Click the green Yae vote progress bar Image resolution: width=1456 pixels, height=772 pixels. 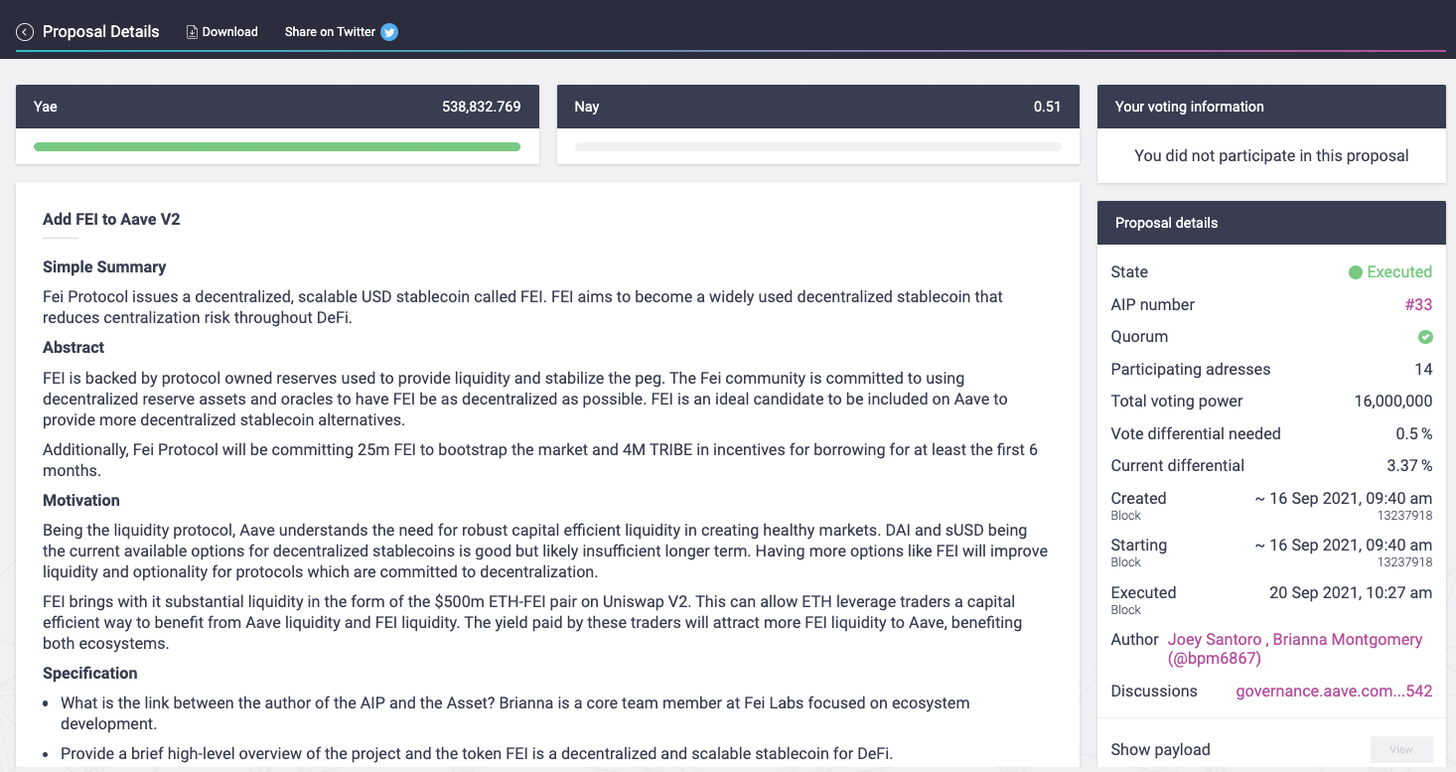coord(277,147)
